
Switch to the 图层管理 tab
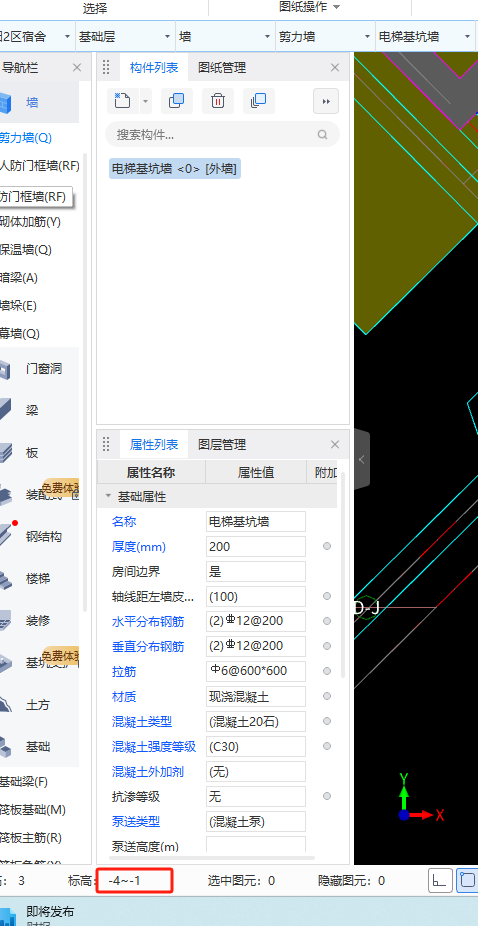[222, 445]
